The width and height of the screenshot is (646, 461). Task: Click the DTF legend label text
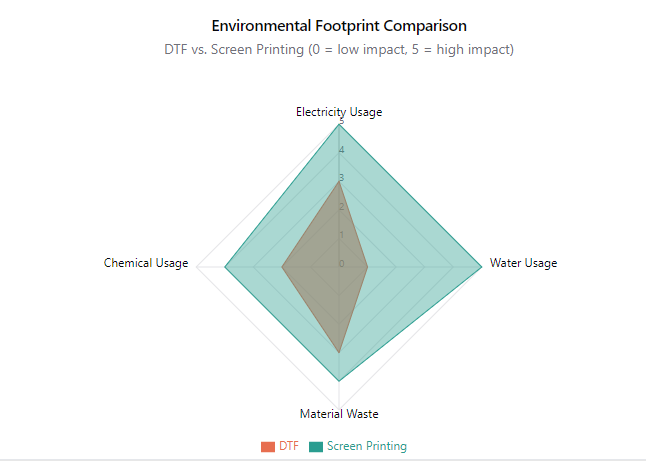(x=289, y=446)
